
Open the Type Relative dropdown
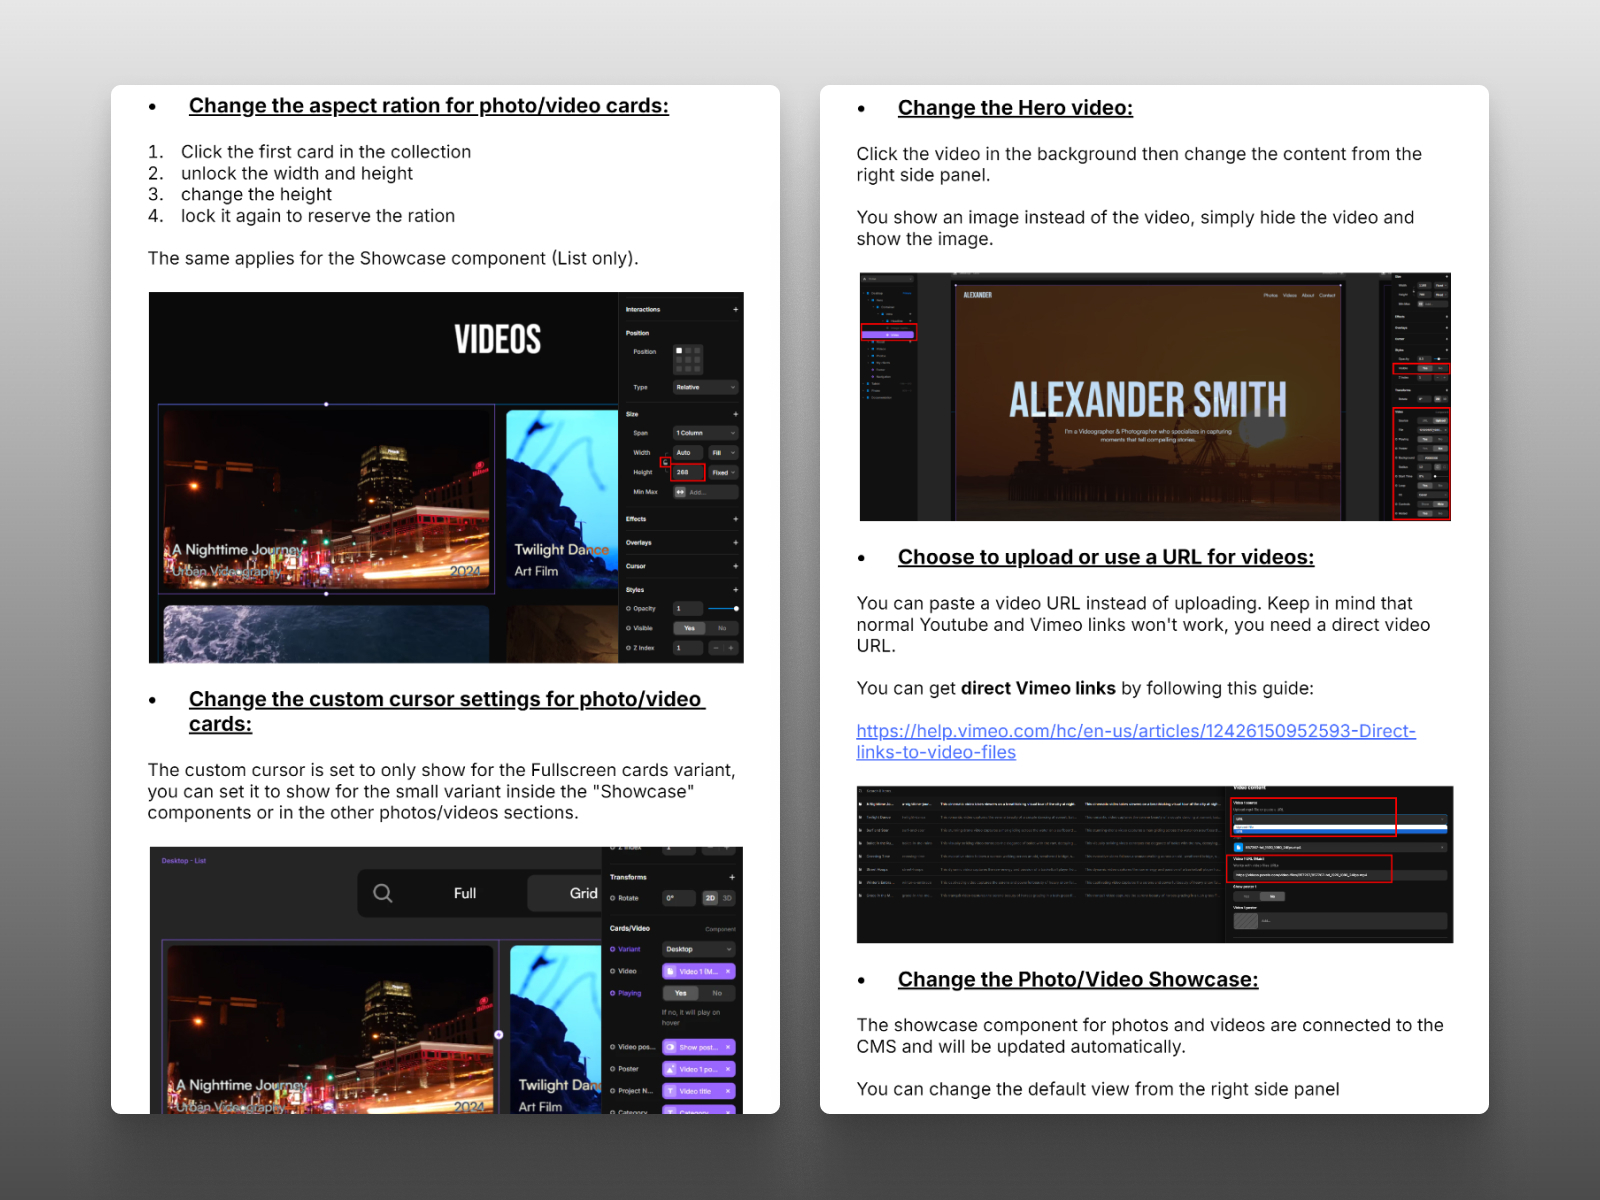pyautogui.click(x=705, y=387)
